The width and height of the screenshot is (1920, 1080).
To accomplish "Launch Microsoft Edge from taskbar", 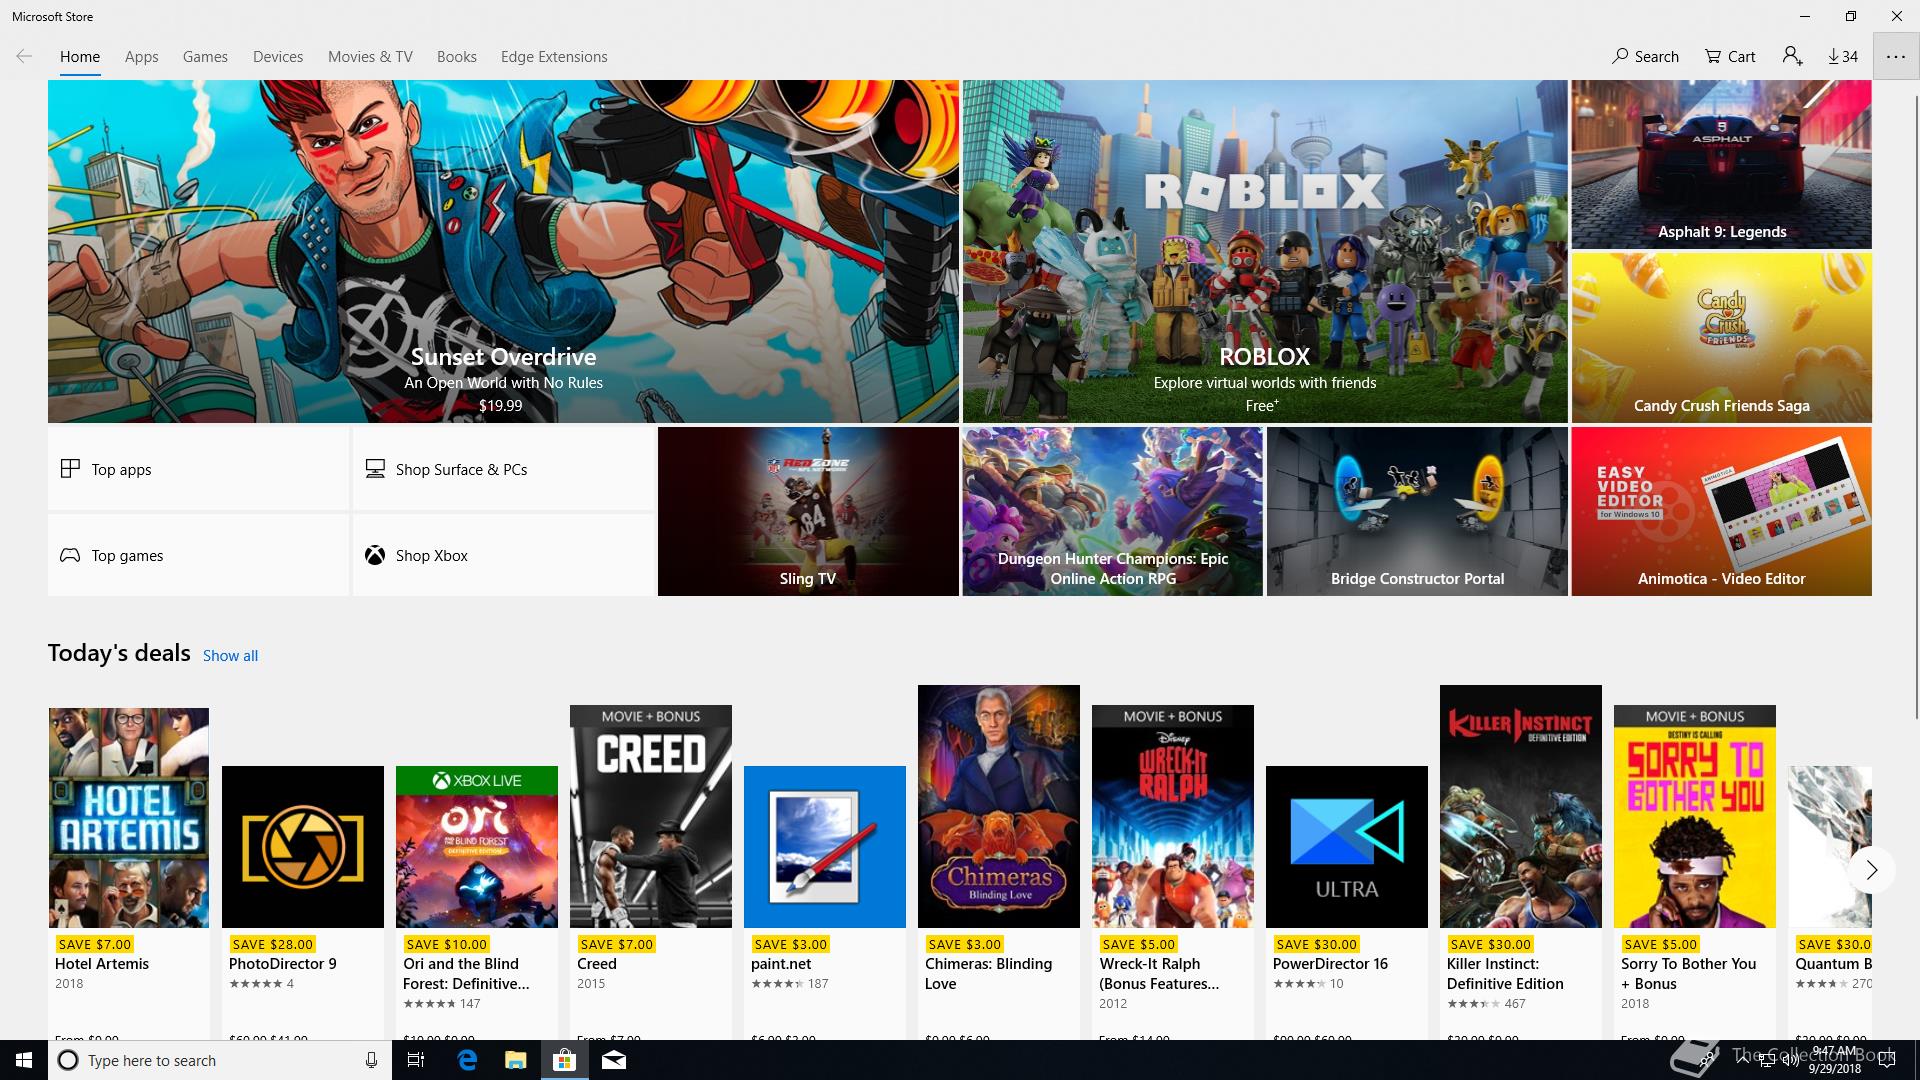I will 467,1060.
